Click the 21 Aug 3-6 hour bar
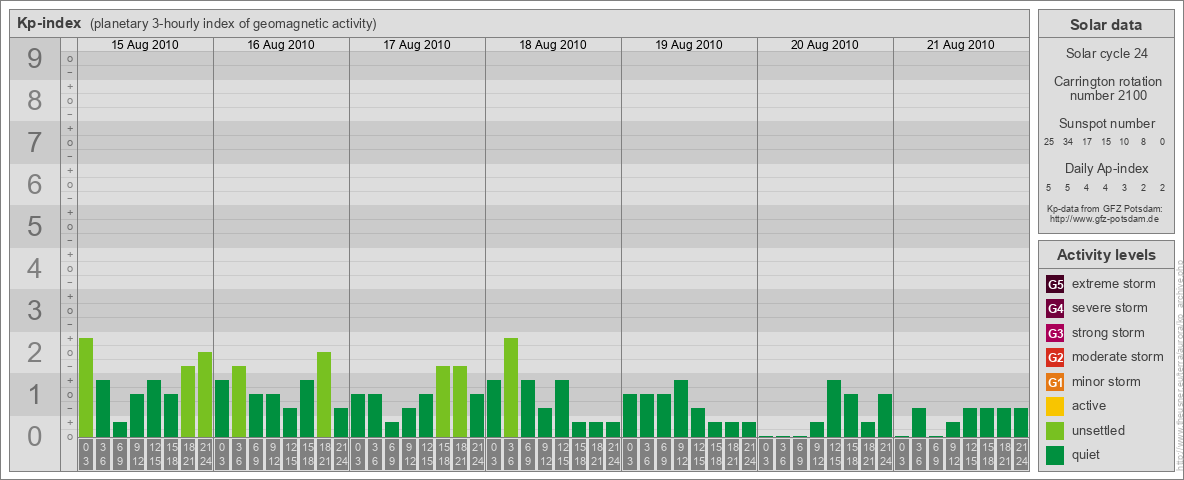The height and width of the screenshot is (480, 1184). [x=918, y=423]
